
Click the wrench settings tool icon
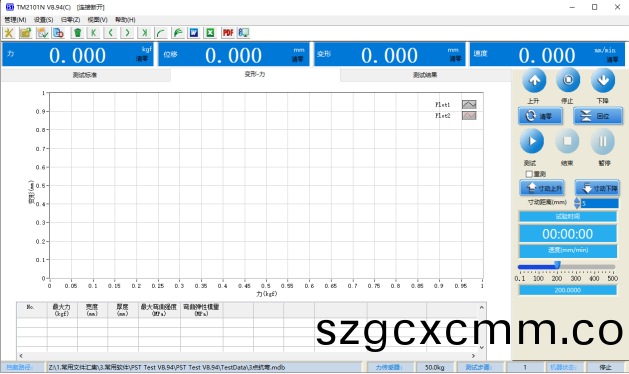tap(9, 33)
